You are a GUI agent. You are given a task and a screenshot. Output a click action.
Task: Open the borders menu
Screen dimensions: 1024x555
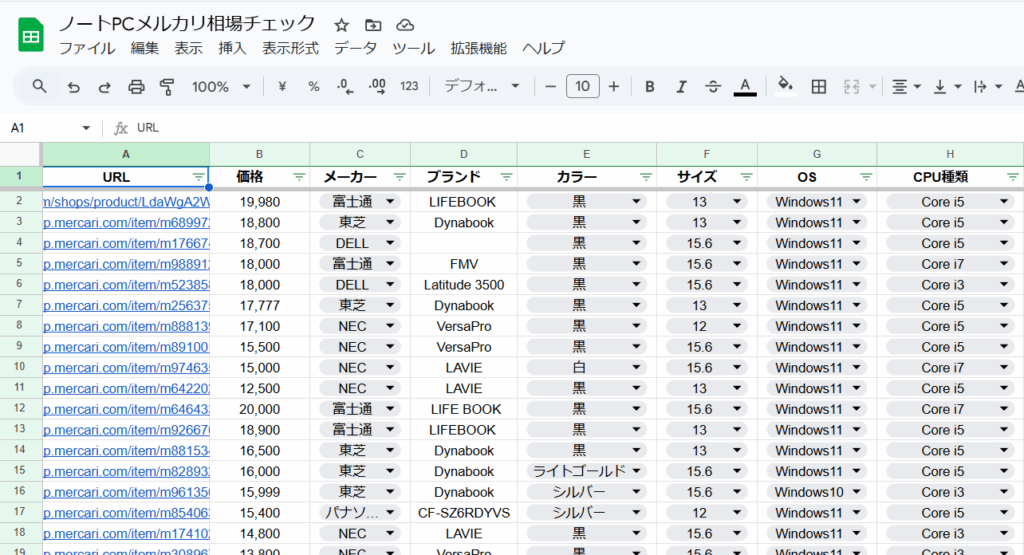[818, 86]
